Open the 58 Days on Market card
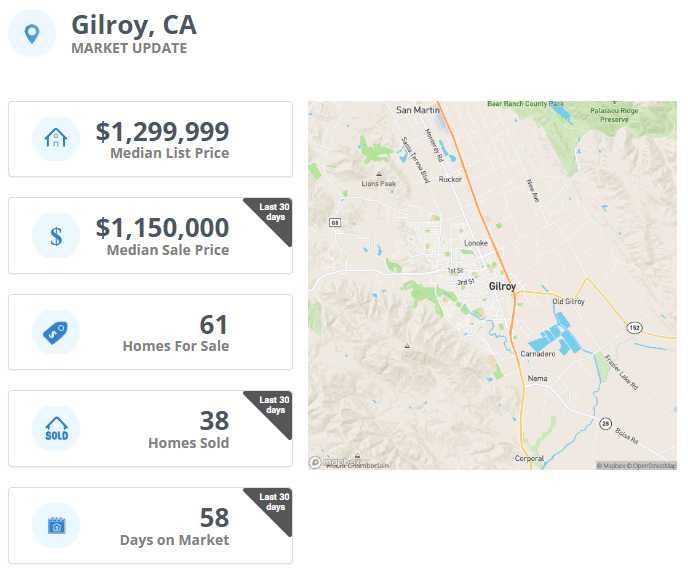 pyautogui.click(x=150, y=525)
